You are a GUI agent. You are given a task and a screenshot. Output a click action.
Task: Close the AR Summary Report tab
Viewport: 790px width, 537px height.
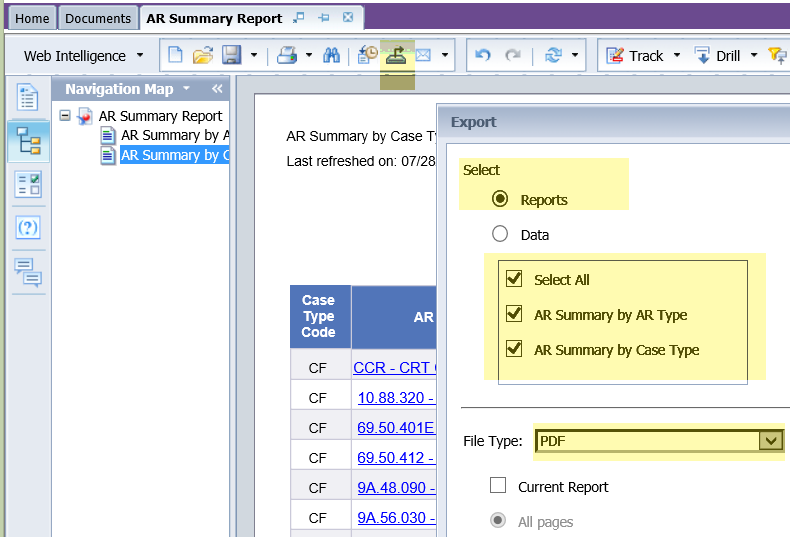pos(348,18)
